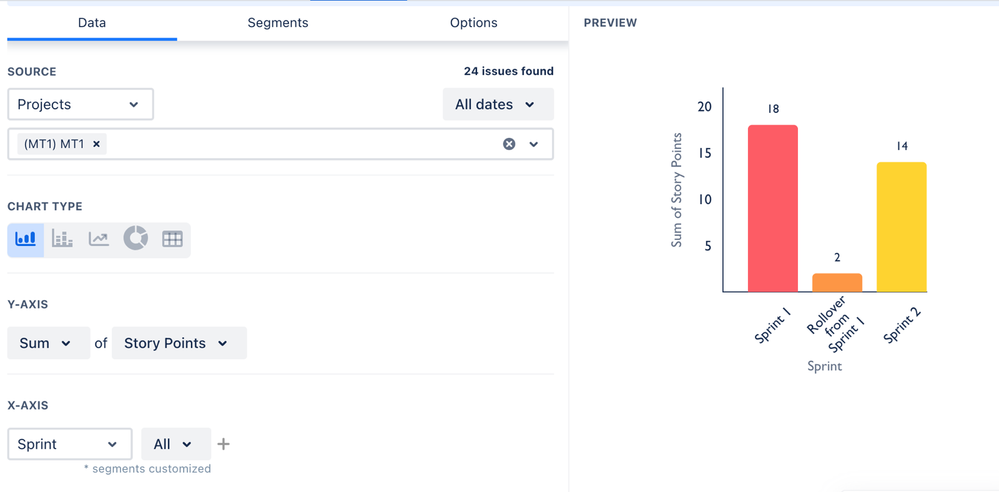
Task: Select the table chart type icon
Action: 172,240
